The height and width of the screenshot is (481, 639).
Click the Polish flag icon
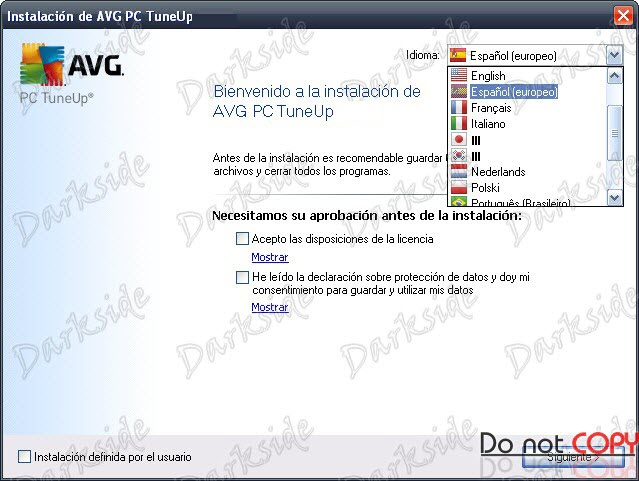(458, 187)
